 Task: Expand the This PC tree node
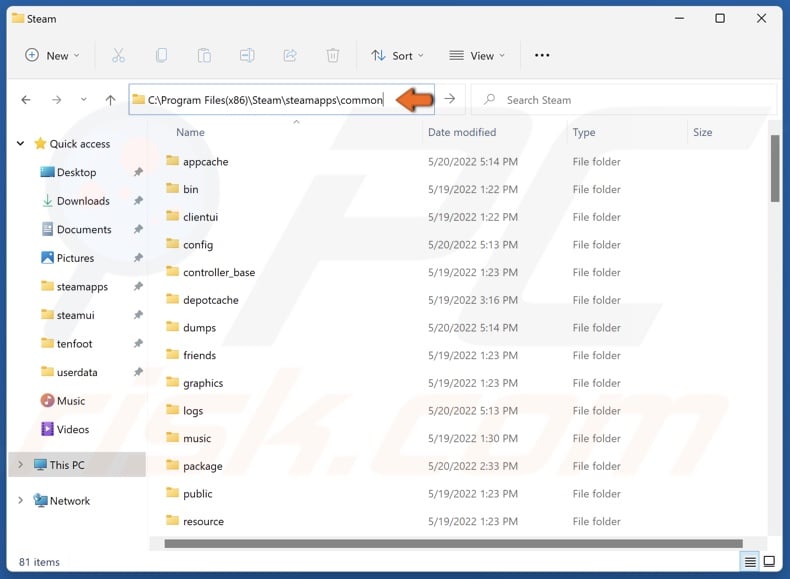20,464
